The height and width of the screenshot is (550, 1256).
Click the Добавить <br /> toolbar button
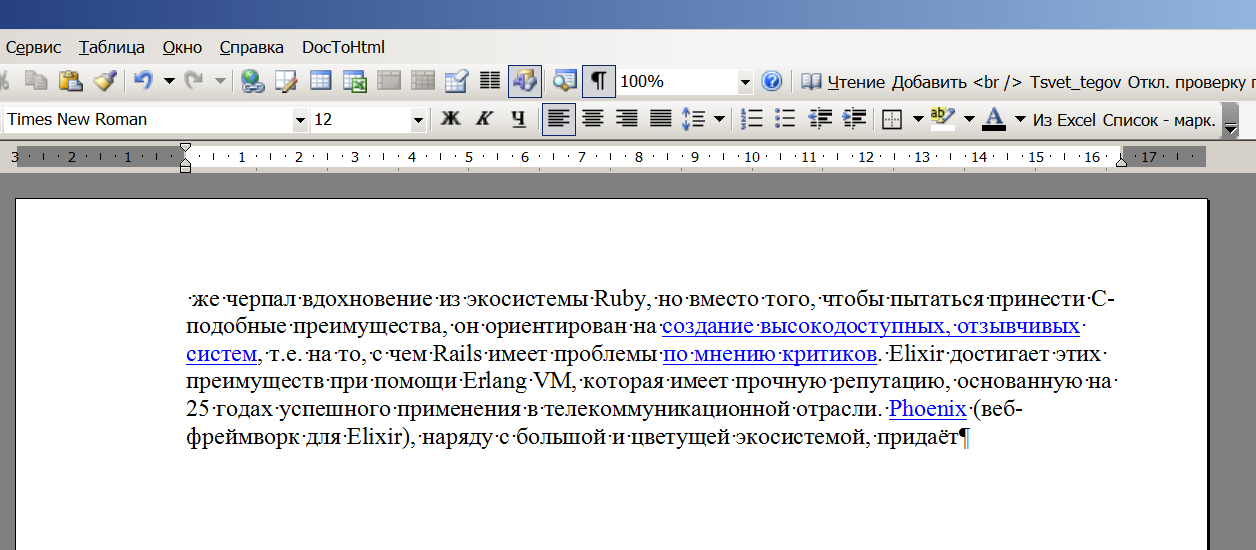957,82
